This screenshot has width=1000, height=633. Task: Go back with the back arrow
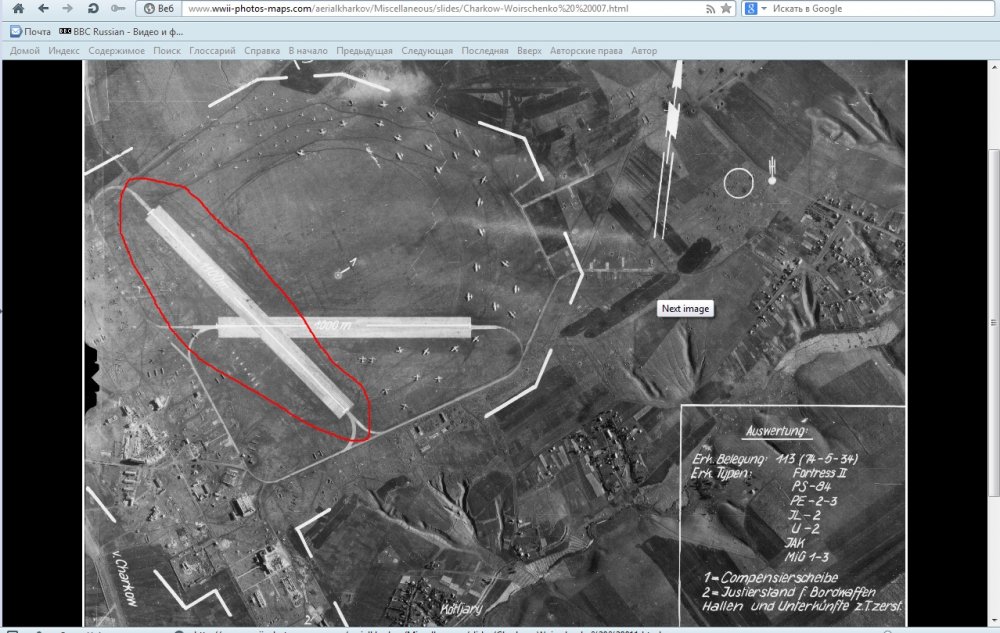(43, 8)
